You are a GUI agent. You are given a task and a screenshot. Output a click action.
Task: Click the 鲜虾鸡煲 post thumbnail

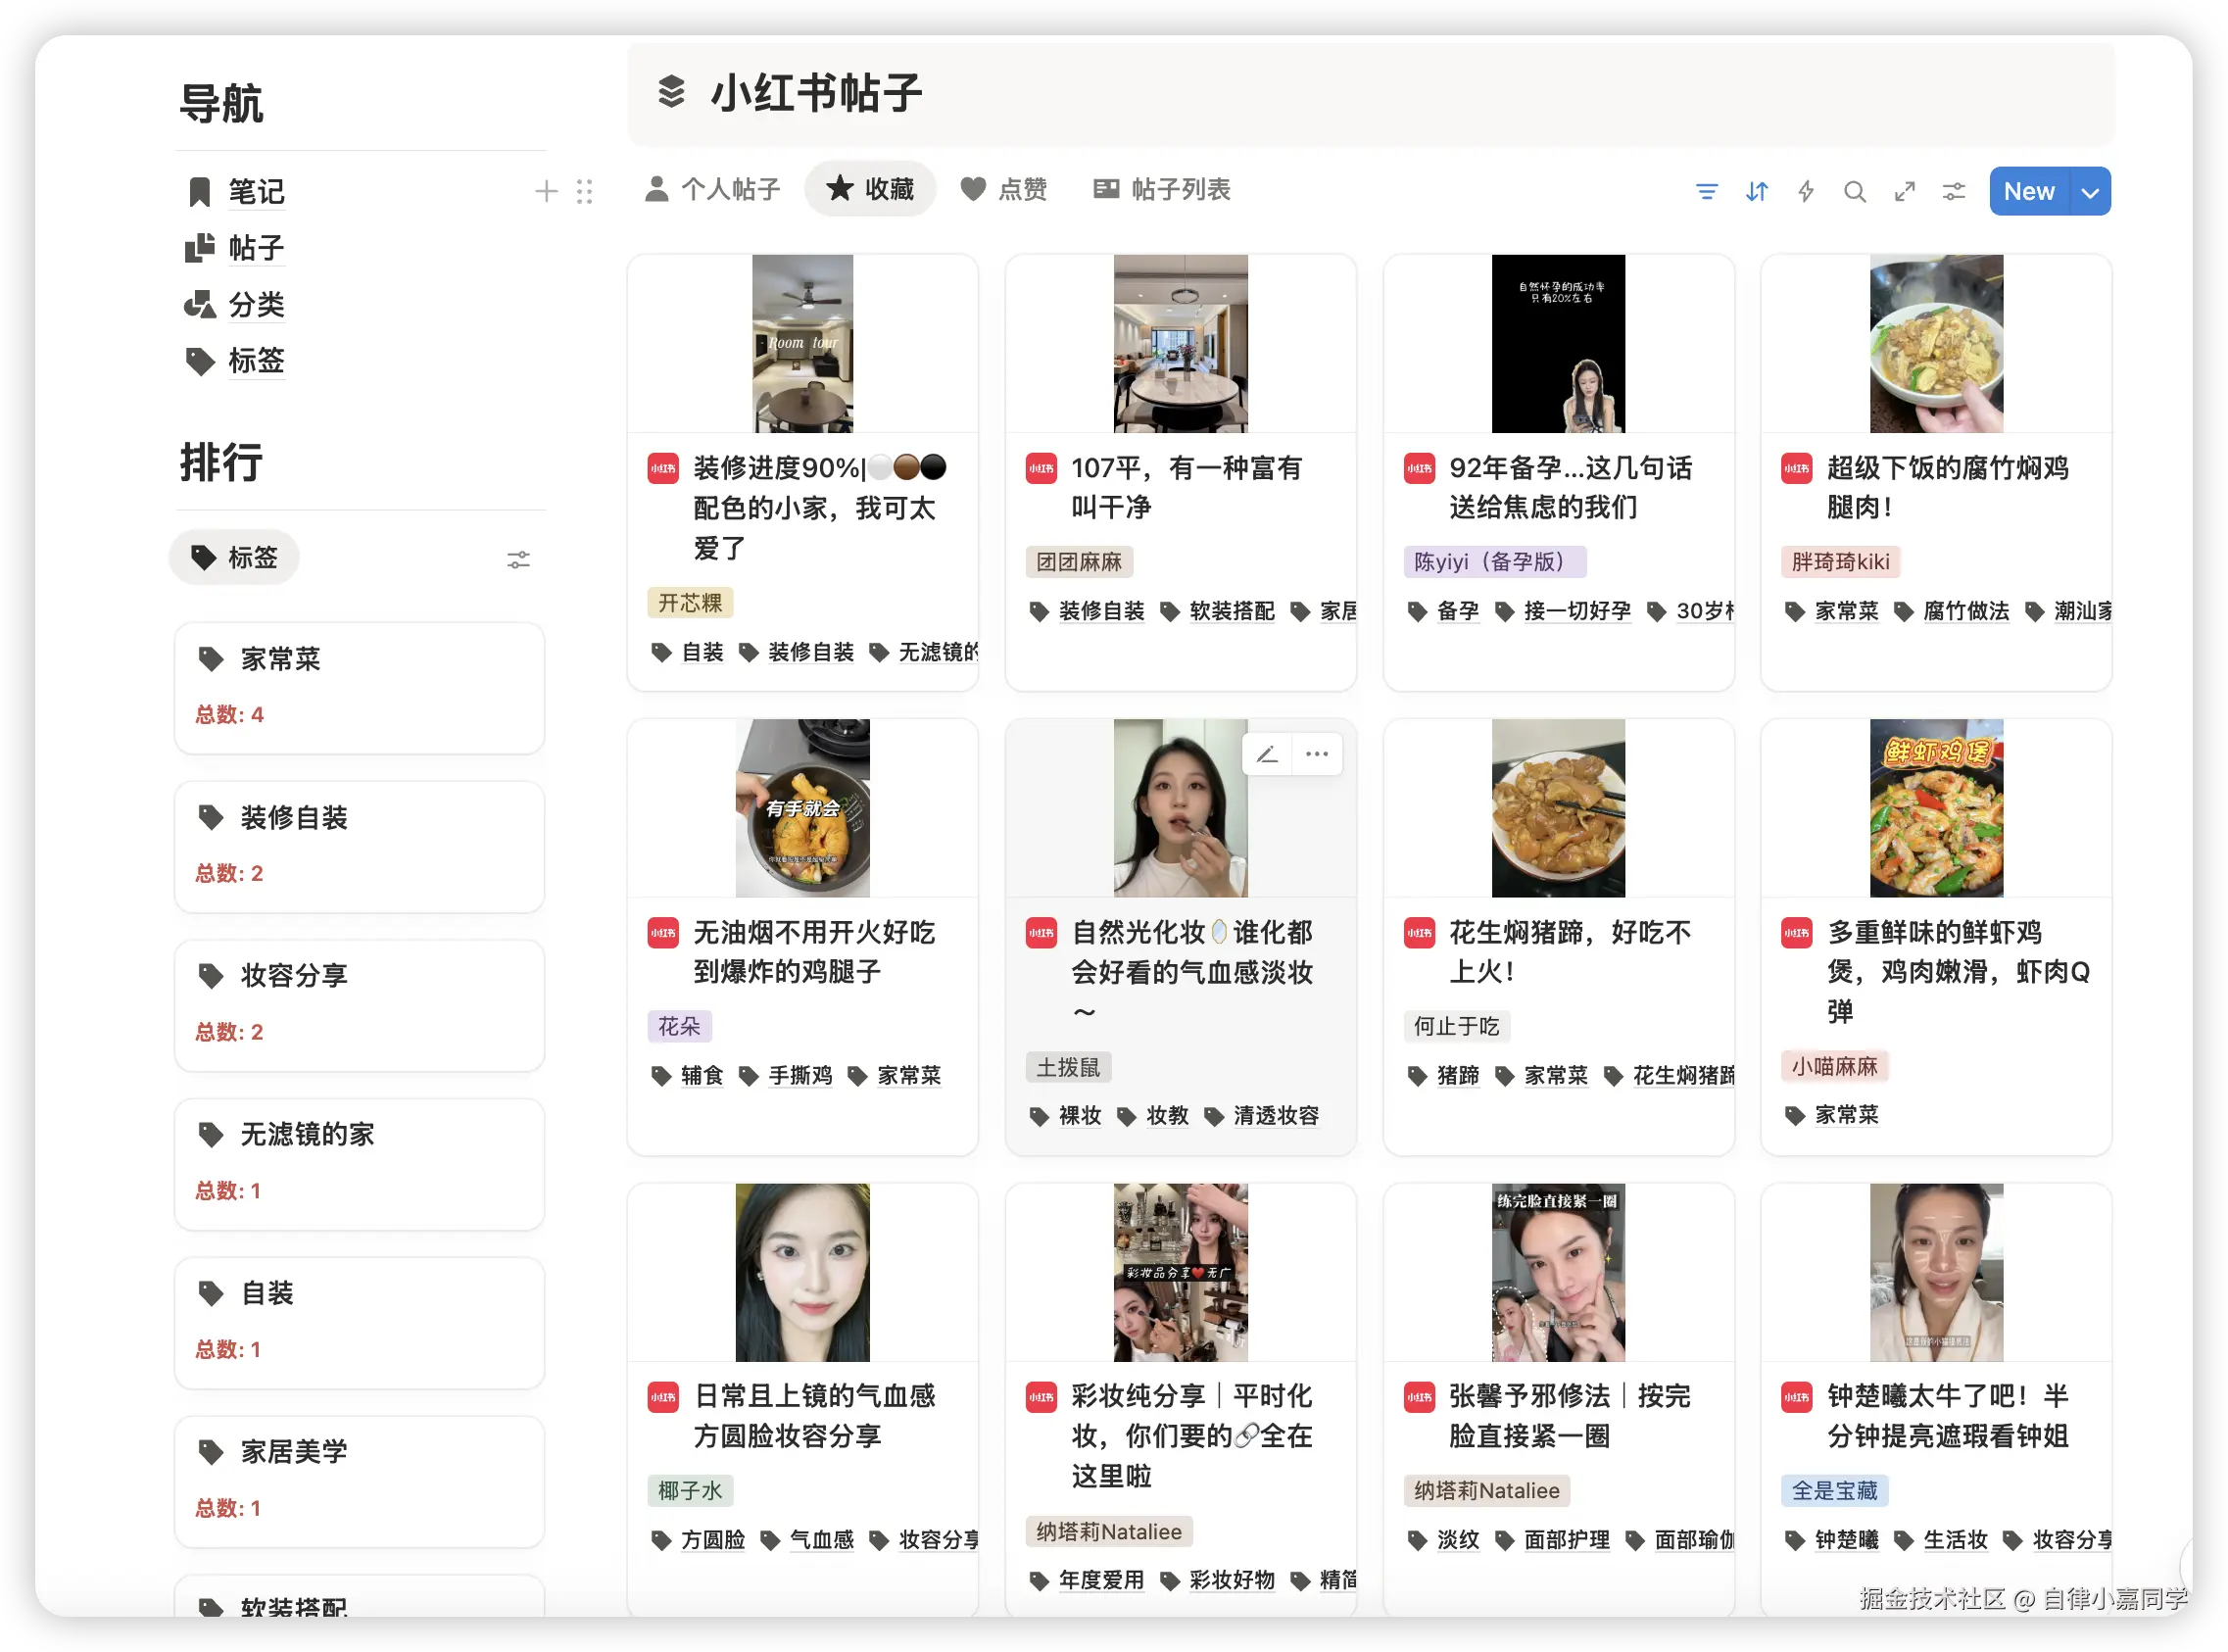coord(1935,808)
